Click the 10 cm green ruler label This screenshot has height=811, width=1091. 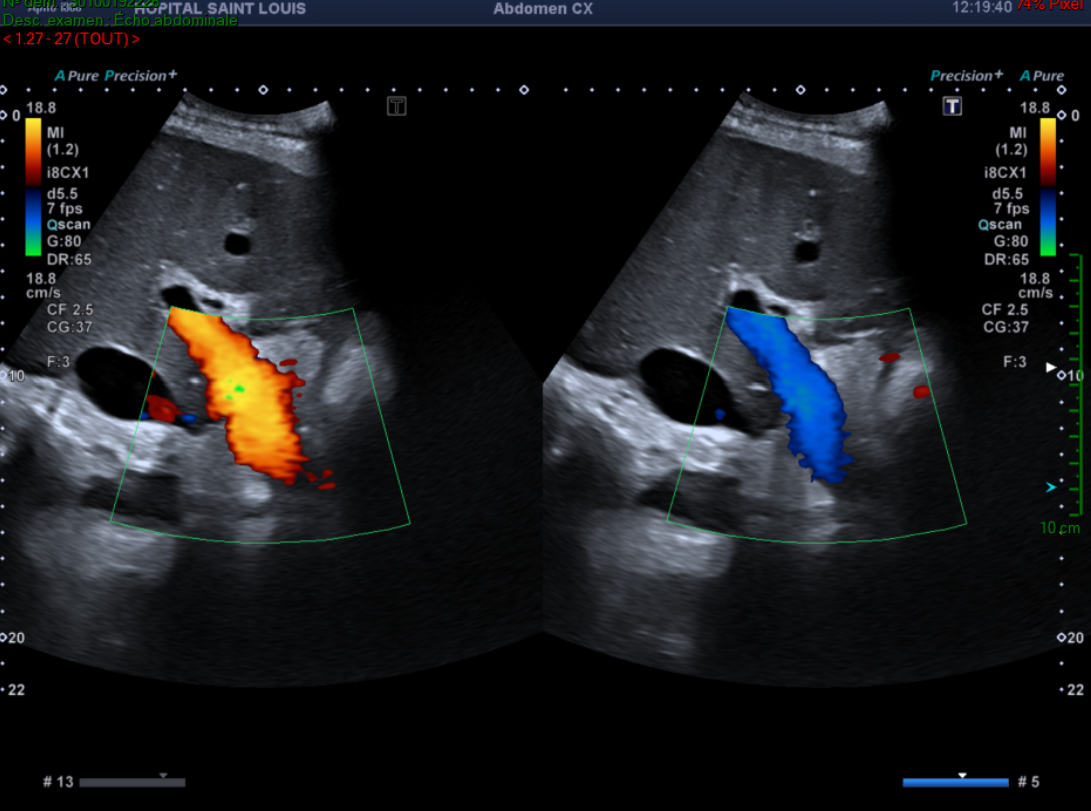coord(1060,527)
